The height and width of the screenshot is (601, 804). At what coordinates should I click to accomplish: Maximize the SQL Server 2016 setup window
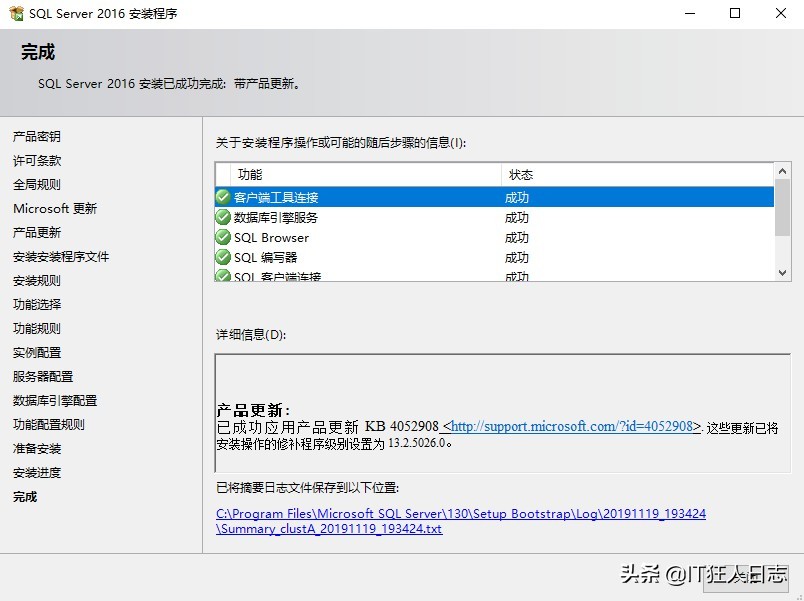(735, 13)
